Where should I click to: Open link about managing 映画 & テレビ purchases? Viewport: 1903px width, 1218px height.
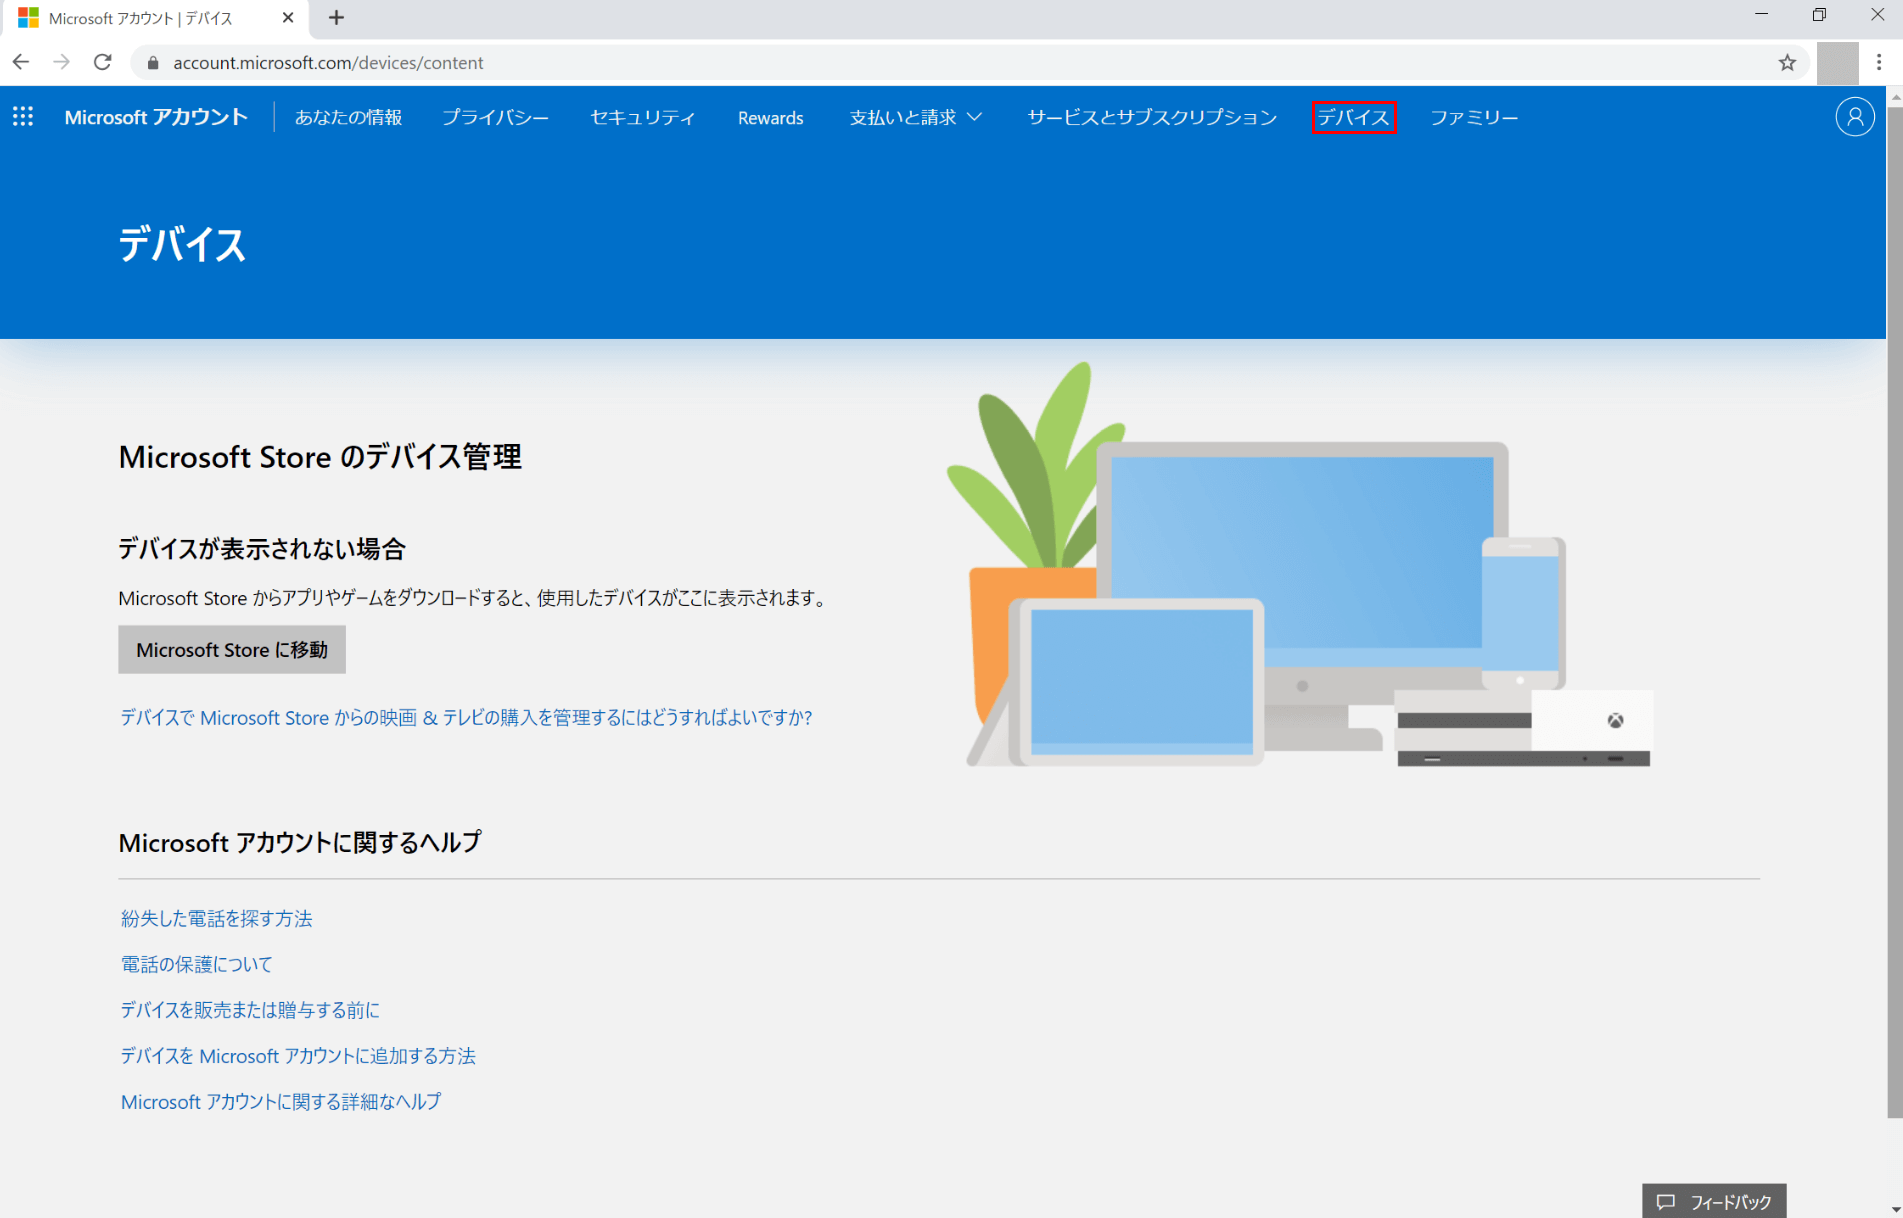coord(466,717)
